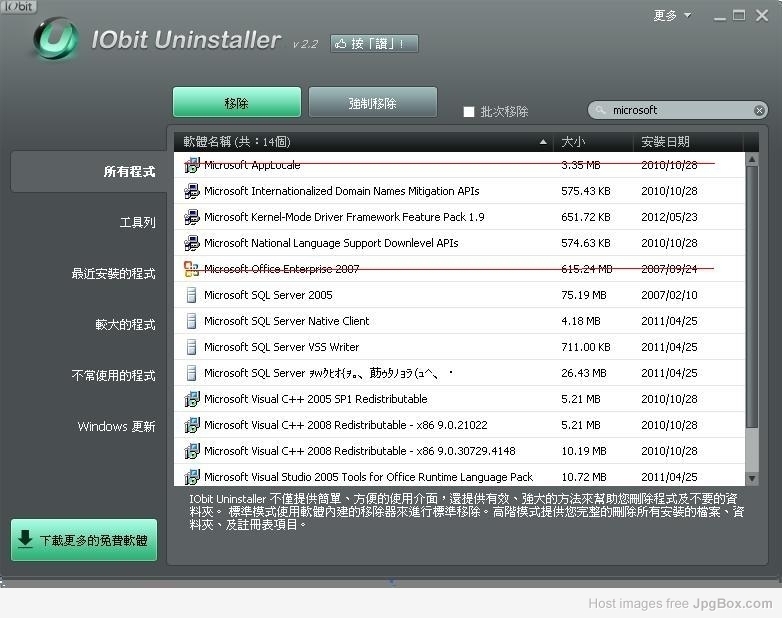Click the Visual C++ 2005 SP1 Redistributable icon
This screenshot has width=782, height=618.
tap(192, 399)
